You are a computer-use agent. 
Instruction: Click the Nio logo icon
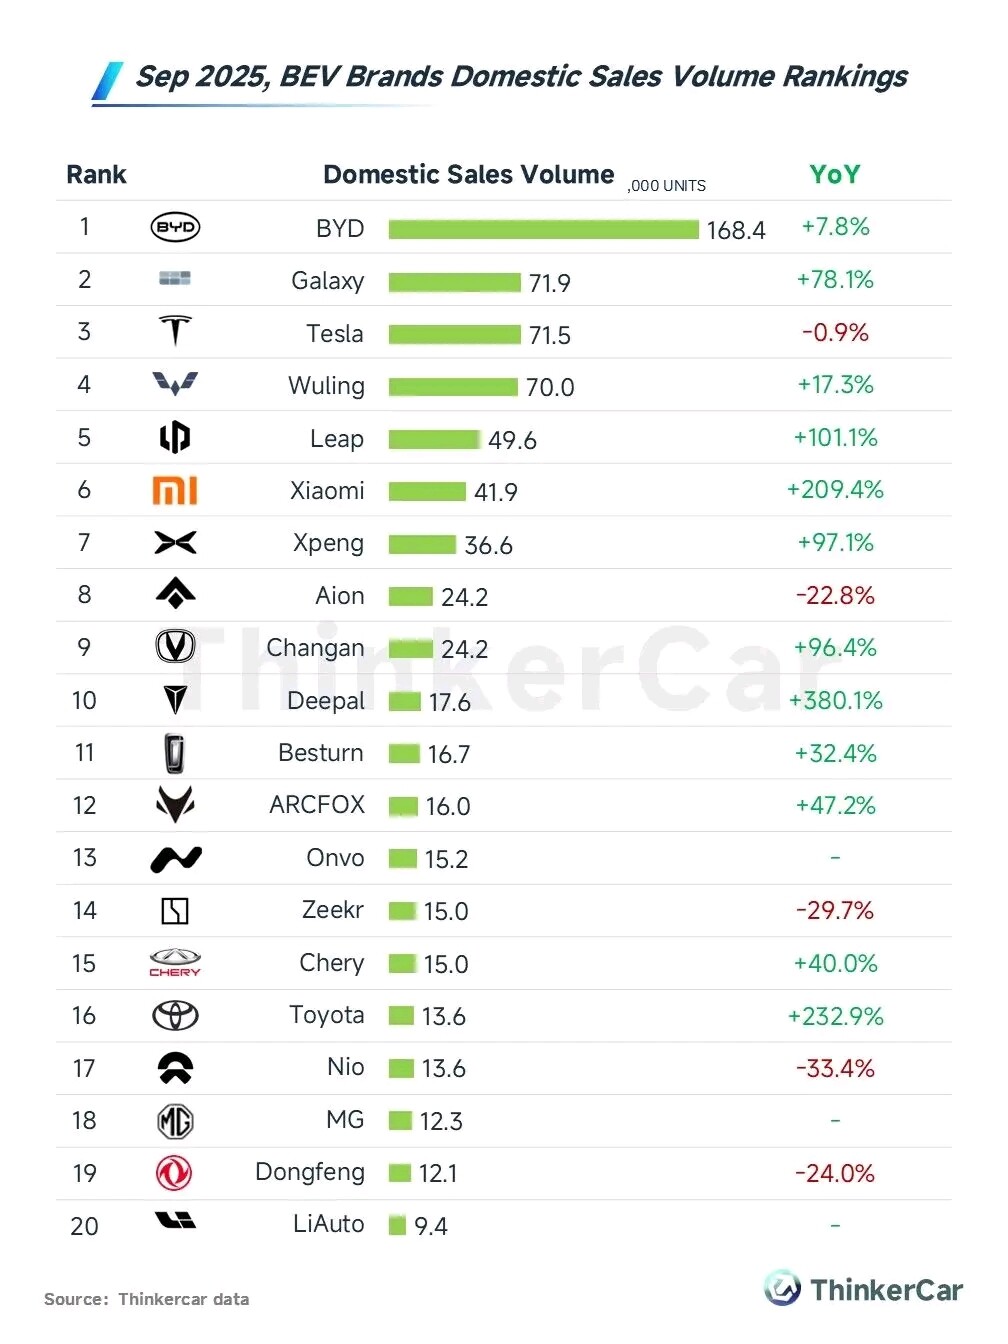(x=175, y=1068)
